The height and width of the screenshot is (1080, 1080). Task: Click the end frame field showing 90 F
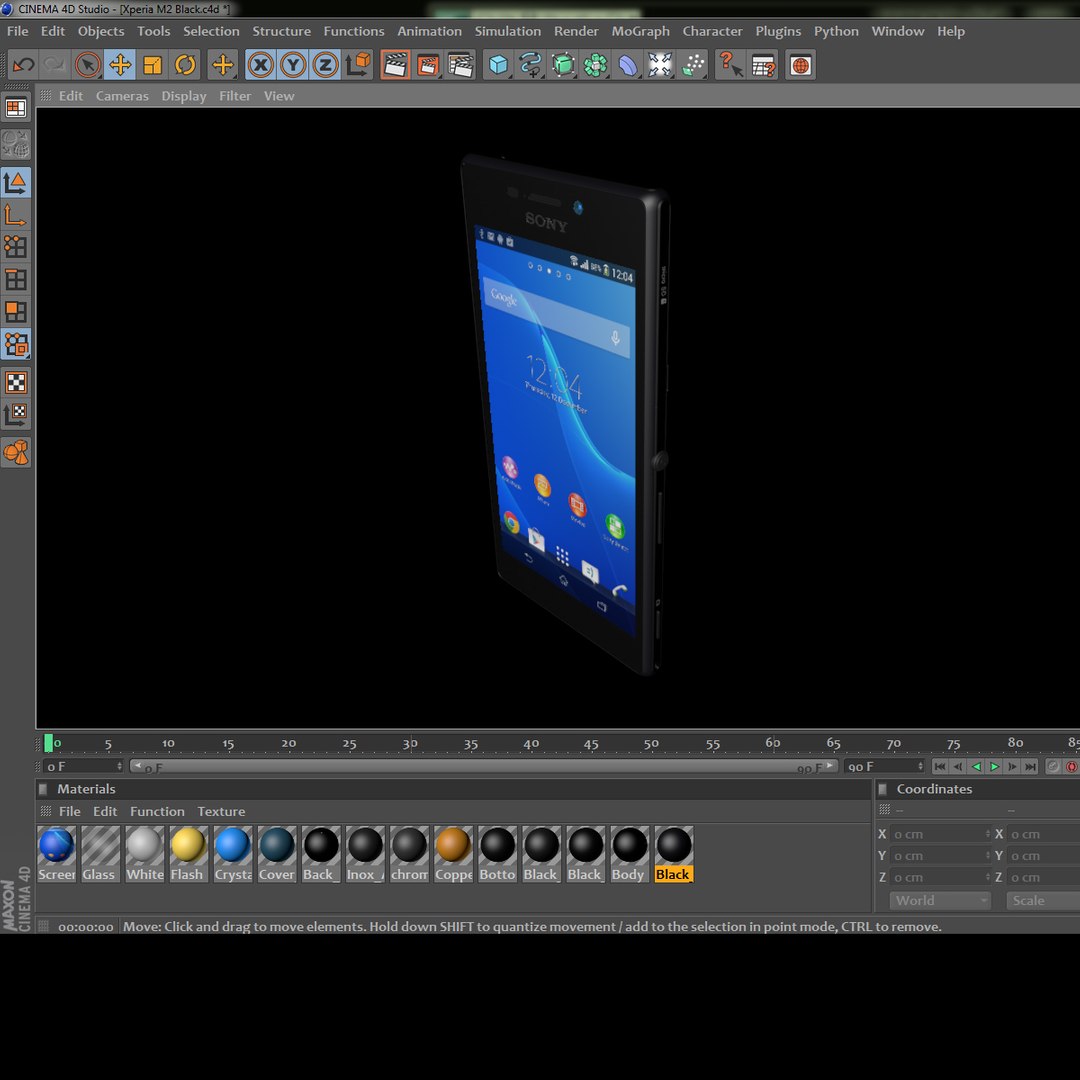[x=884, y=767]
